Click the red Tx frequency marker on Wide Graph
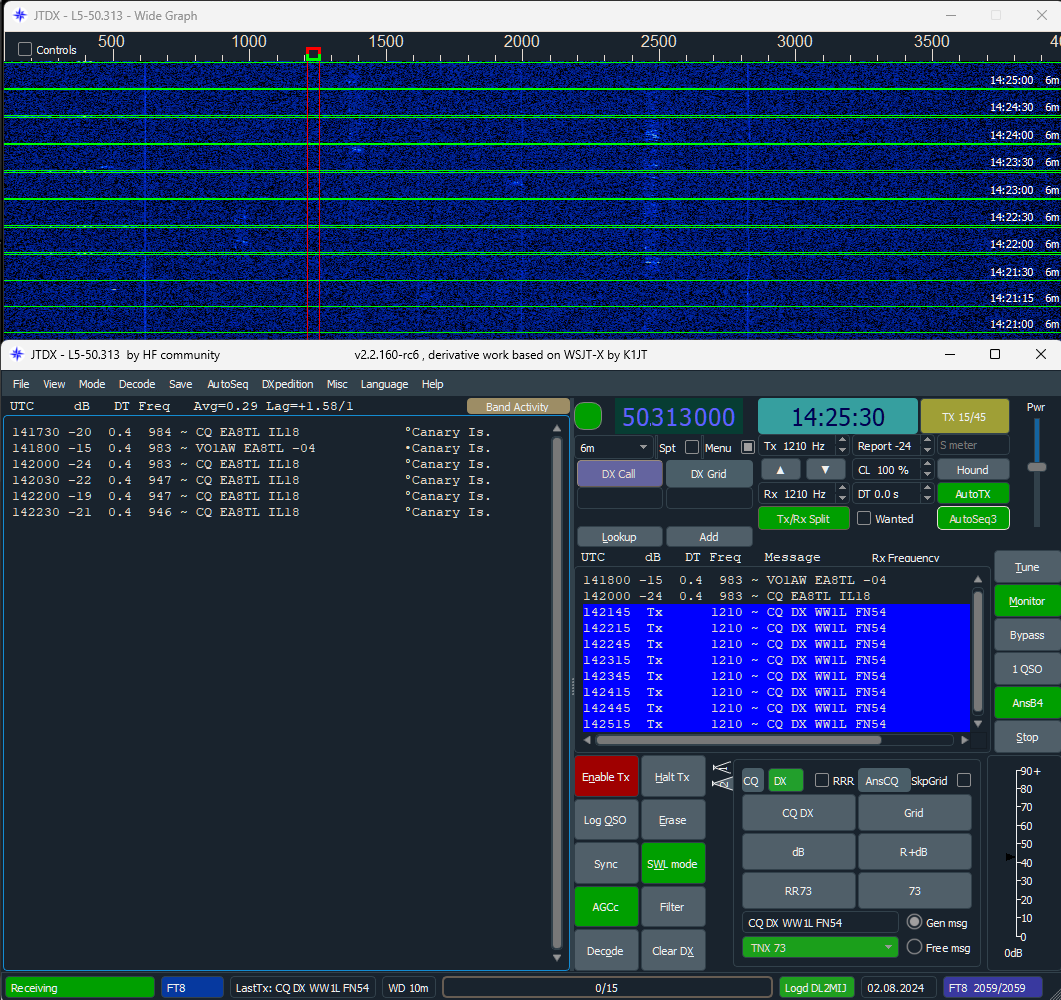The width and height of the screenshot is (1061, 1000). click(x=313, y=53)
